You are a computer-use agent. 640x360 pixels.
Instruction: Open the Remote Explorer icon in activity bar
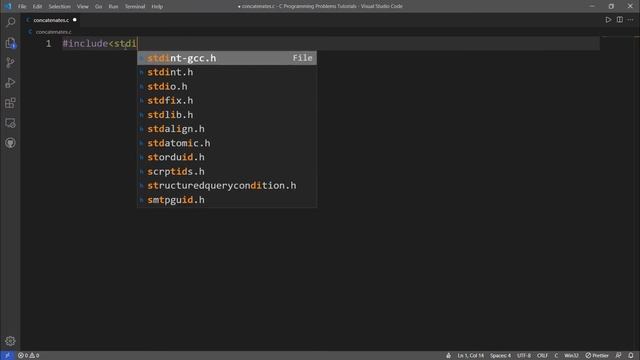pos(11,123)
